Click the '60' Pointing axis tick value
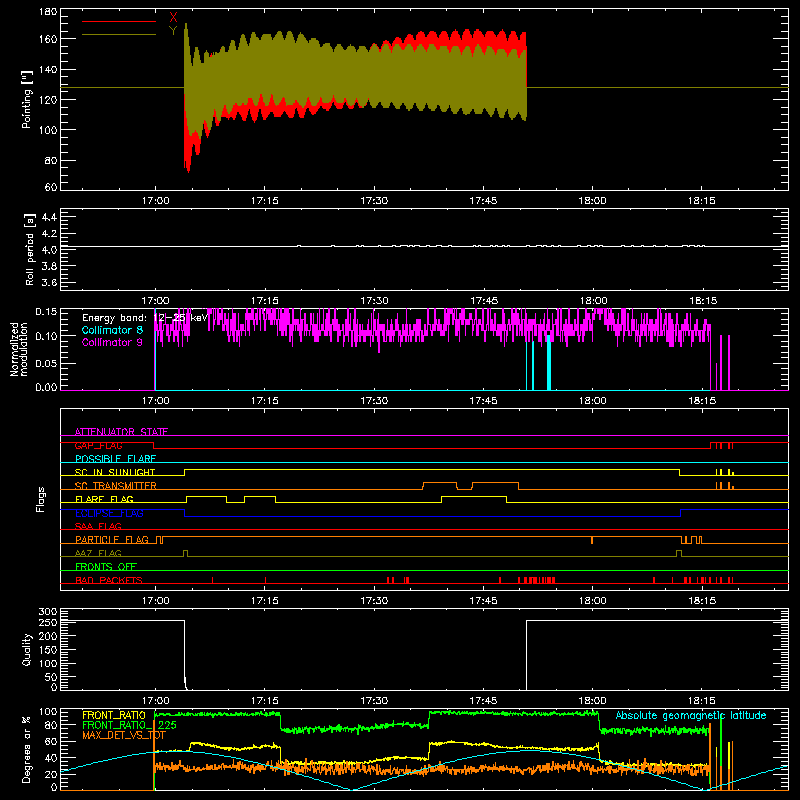The height and width of the screenshot is (800, 800). point(51,187)
